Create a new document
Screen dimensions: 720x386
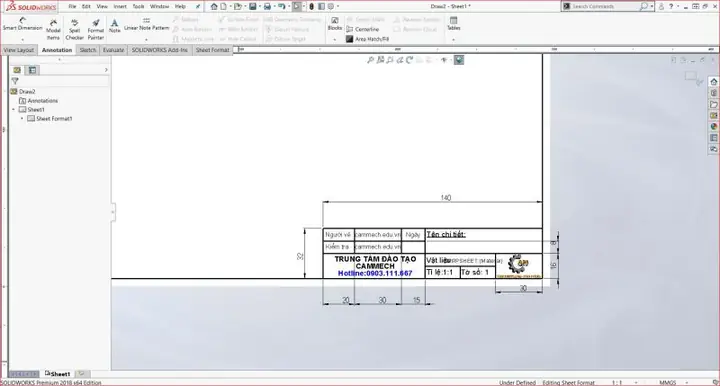point(224,6)
